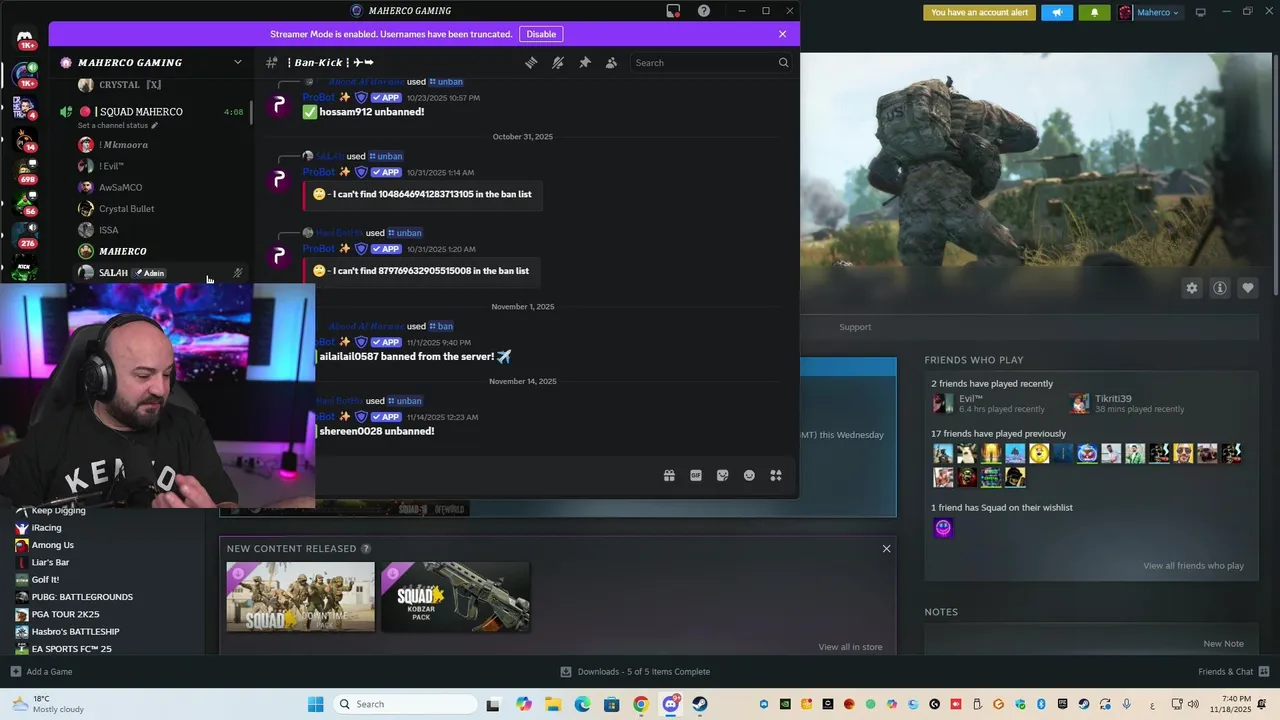Open Steam notifications bell button
This screenshot has height=720, width=1280.
(1093, 13)
